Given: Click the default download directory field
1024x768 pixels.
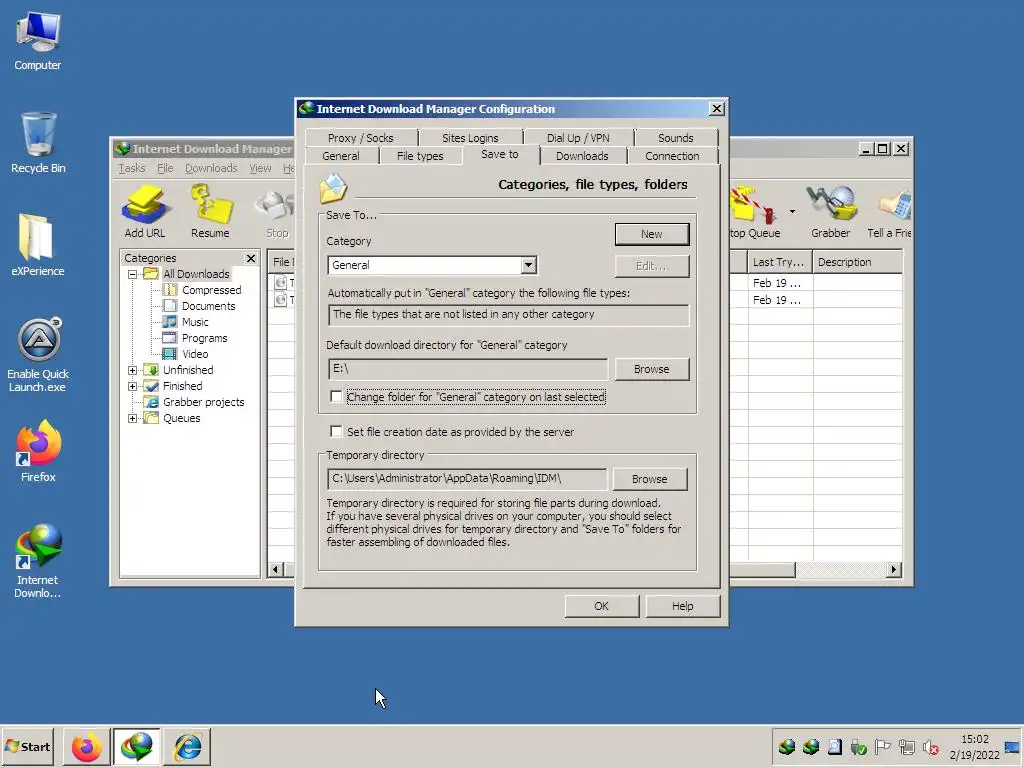Looking at the screenshot, I should [x=468, y=369].
